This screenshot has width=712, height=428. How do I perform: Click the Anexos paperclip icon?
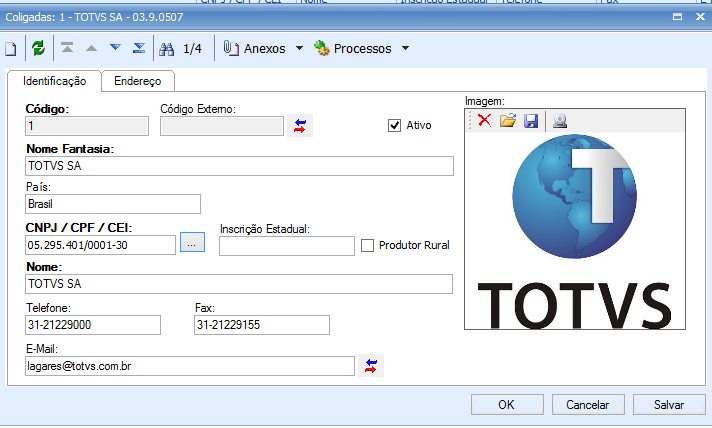click(x=231, y=48)
